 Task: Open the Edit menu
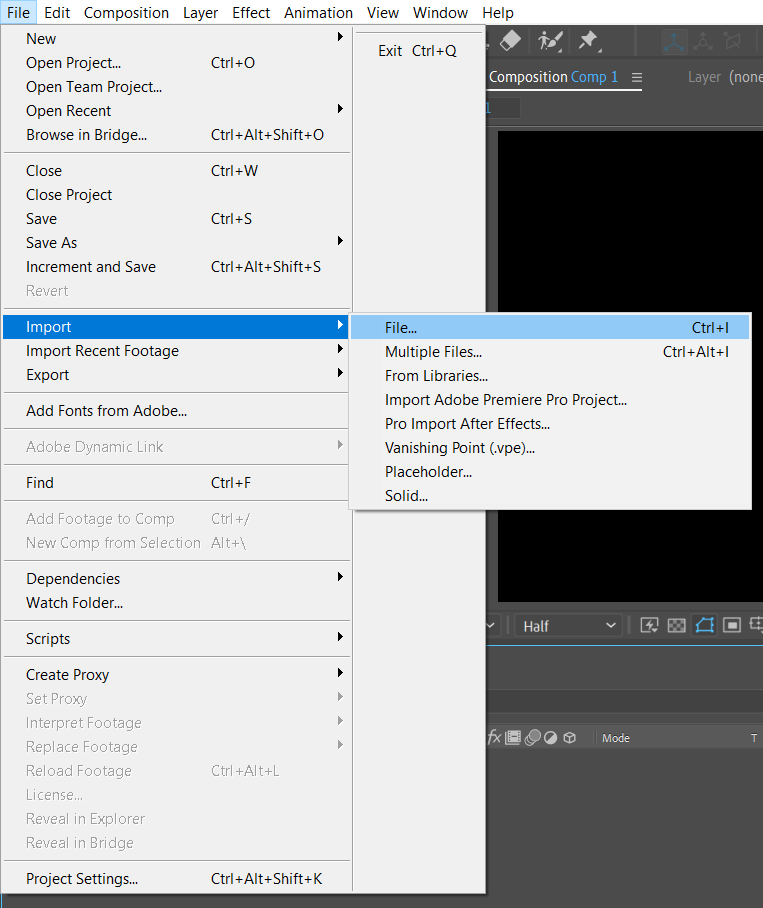pos(57,13)
